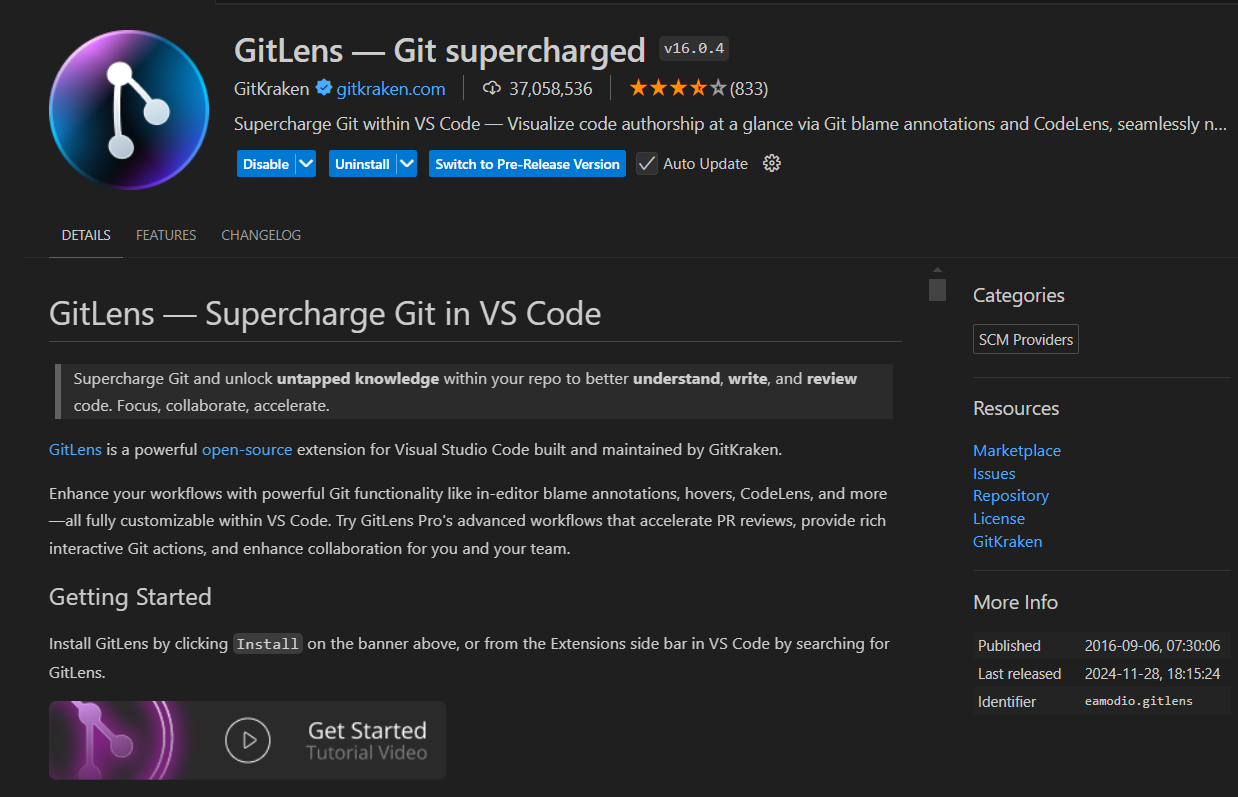Open the License resource link

click(x=999, y=518)
